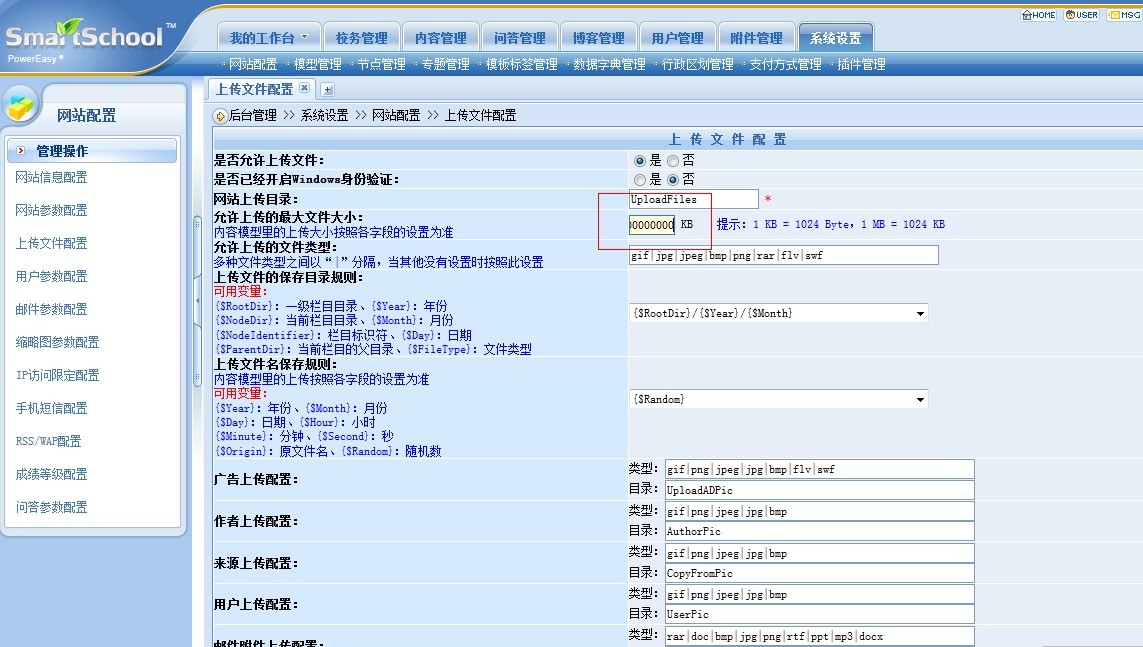Open the USER icon link
This screenshot has height=647, width=1143.
click(1069, 15)
